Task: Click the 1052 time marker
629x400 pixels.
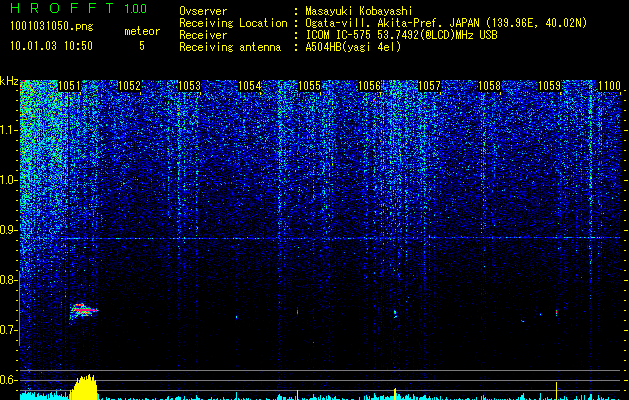Action: [130, 86]
